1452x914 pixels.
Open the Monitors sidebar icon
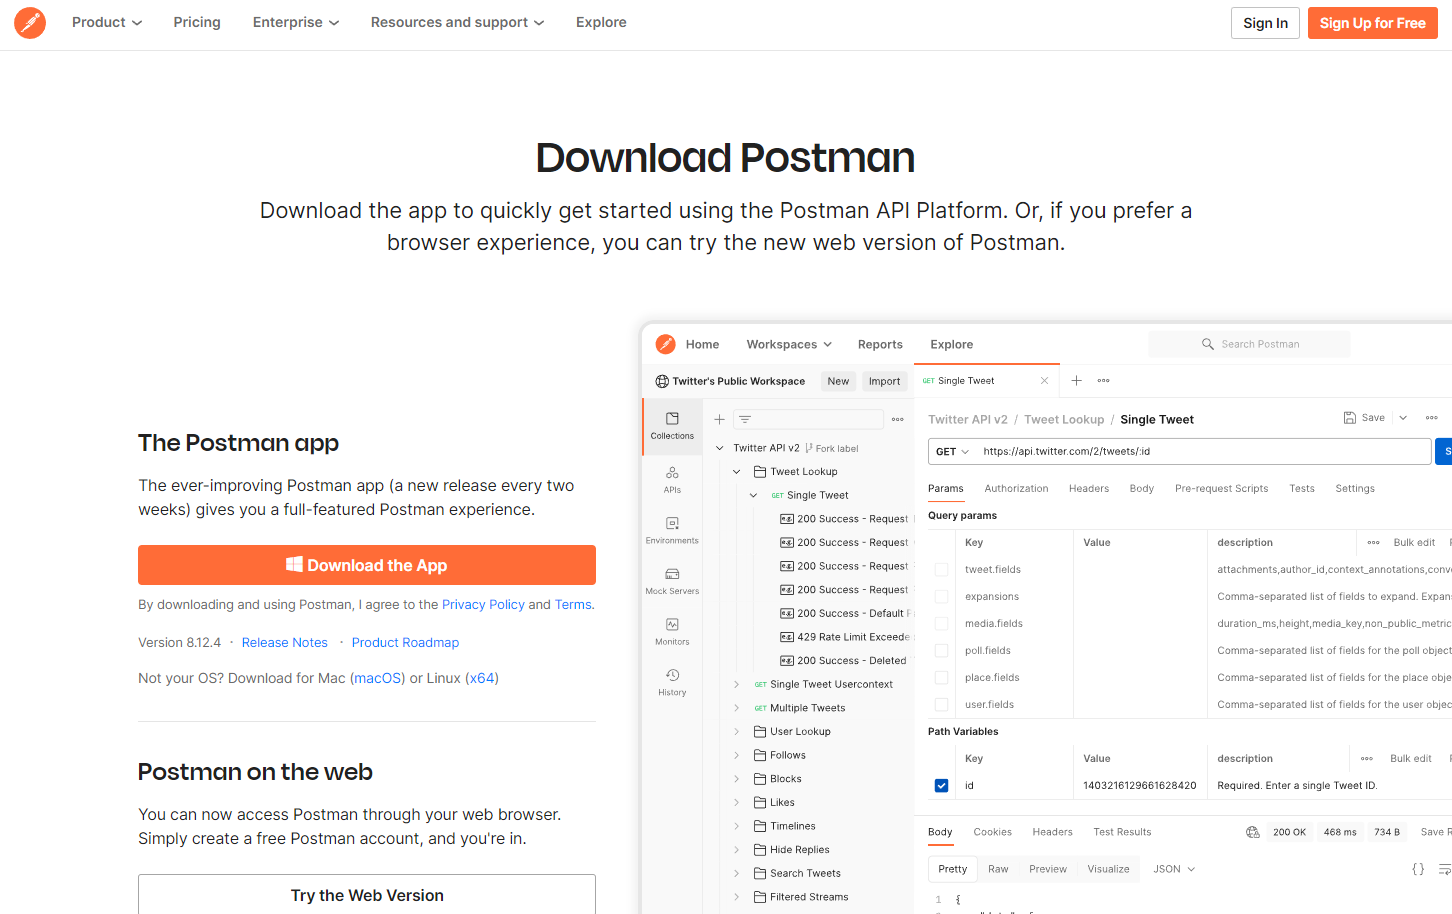pos(672,632)
